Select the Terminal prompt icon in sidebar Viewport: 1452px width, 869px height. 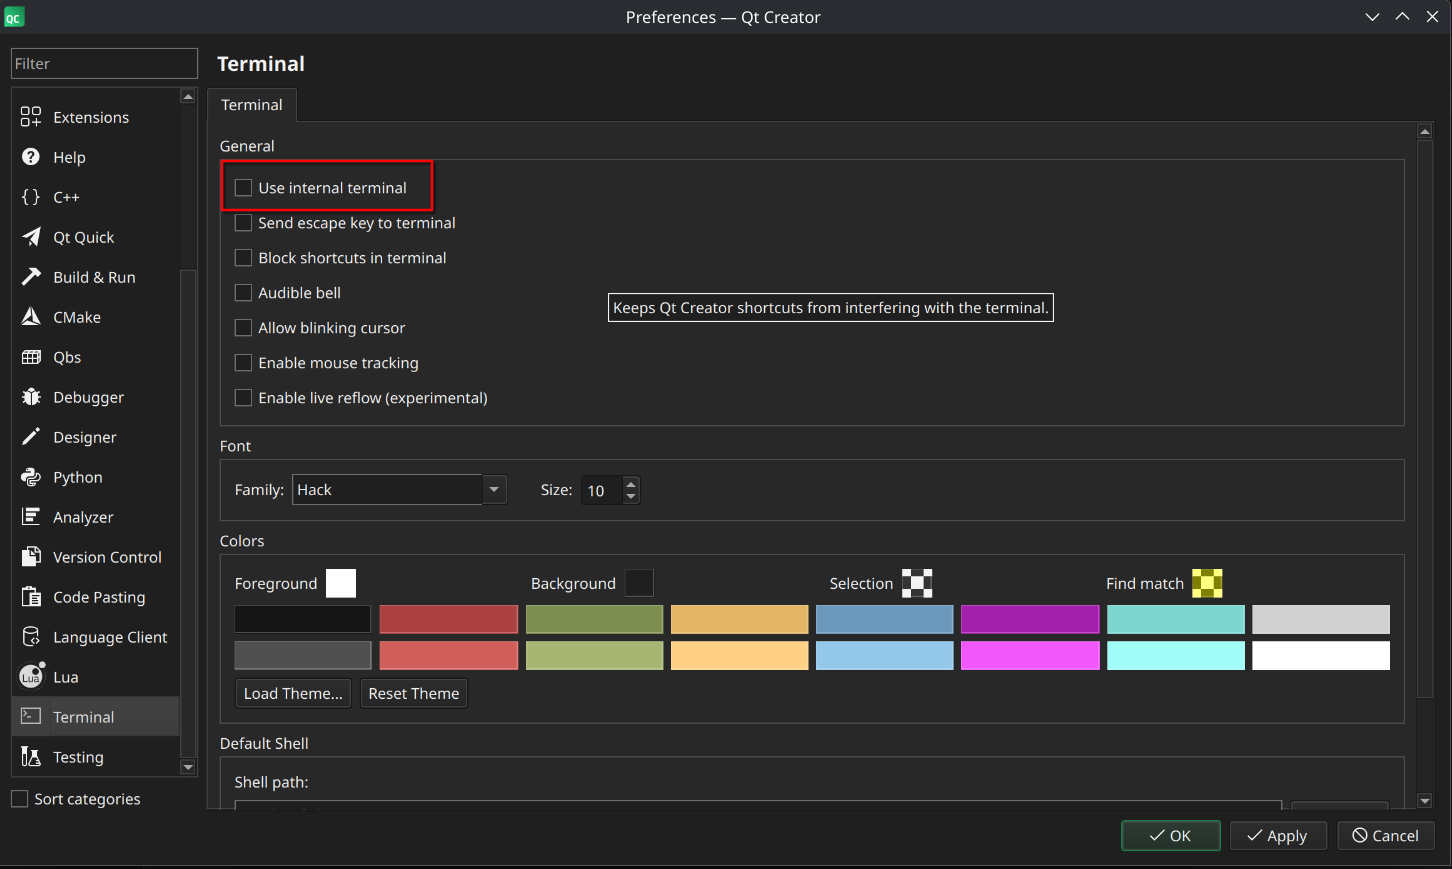coord(31,716)
